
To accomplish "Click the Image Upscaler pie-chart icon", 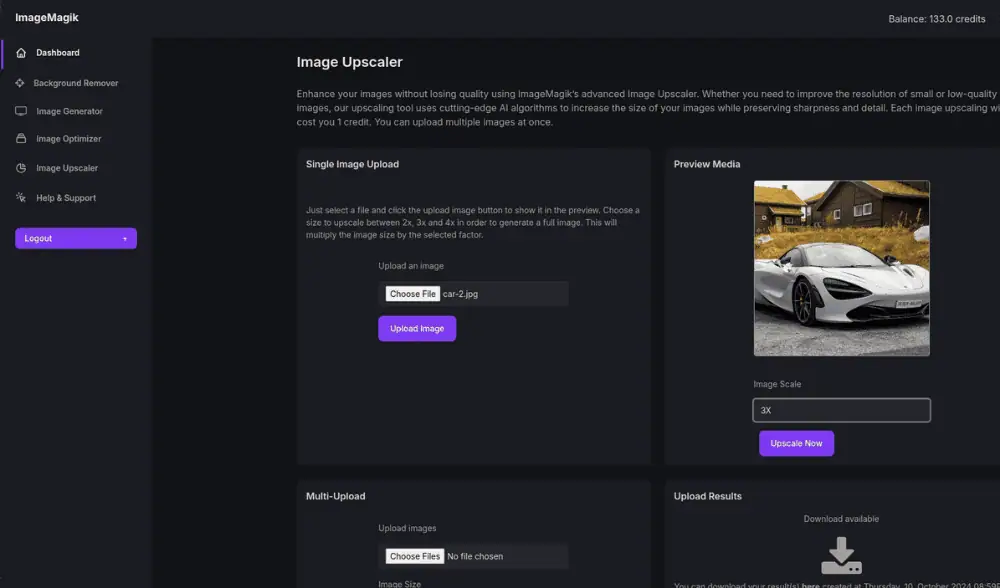I will pyautogui.click(x=21, y=168).
